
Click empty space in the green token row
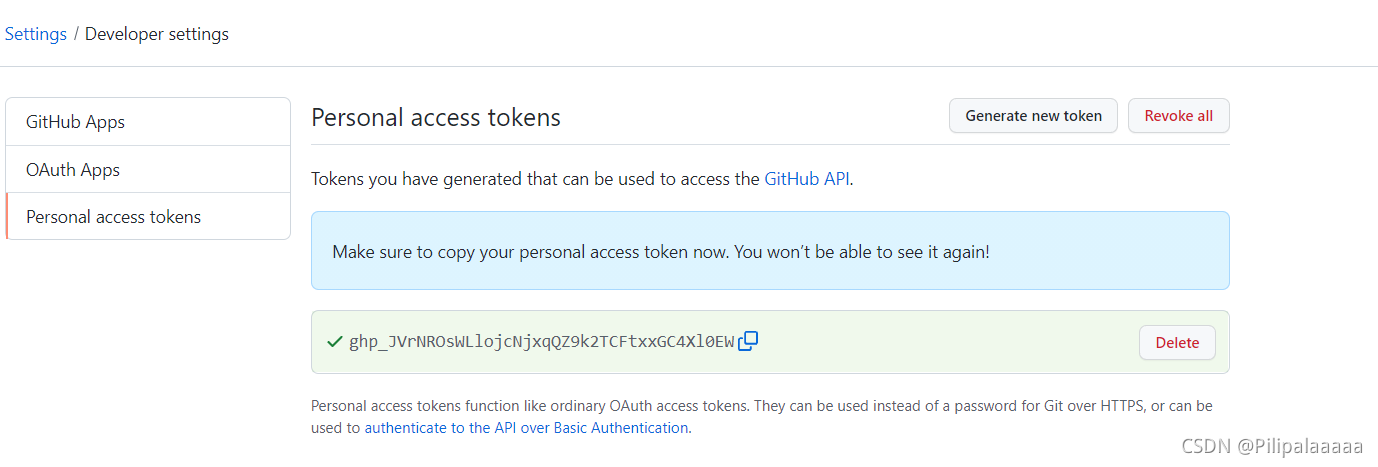point(950,342)
